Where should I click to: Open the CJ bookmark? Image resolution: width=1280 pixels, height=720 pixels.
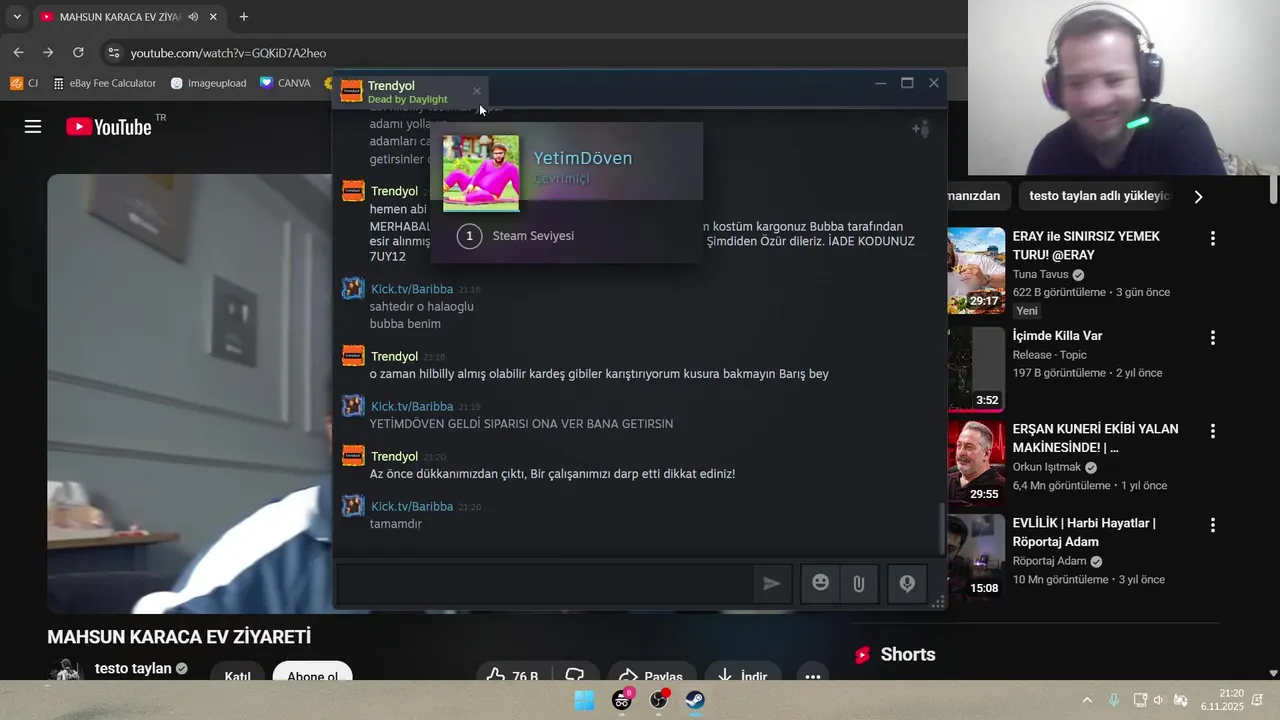coord(24,83)
